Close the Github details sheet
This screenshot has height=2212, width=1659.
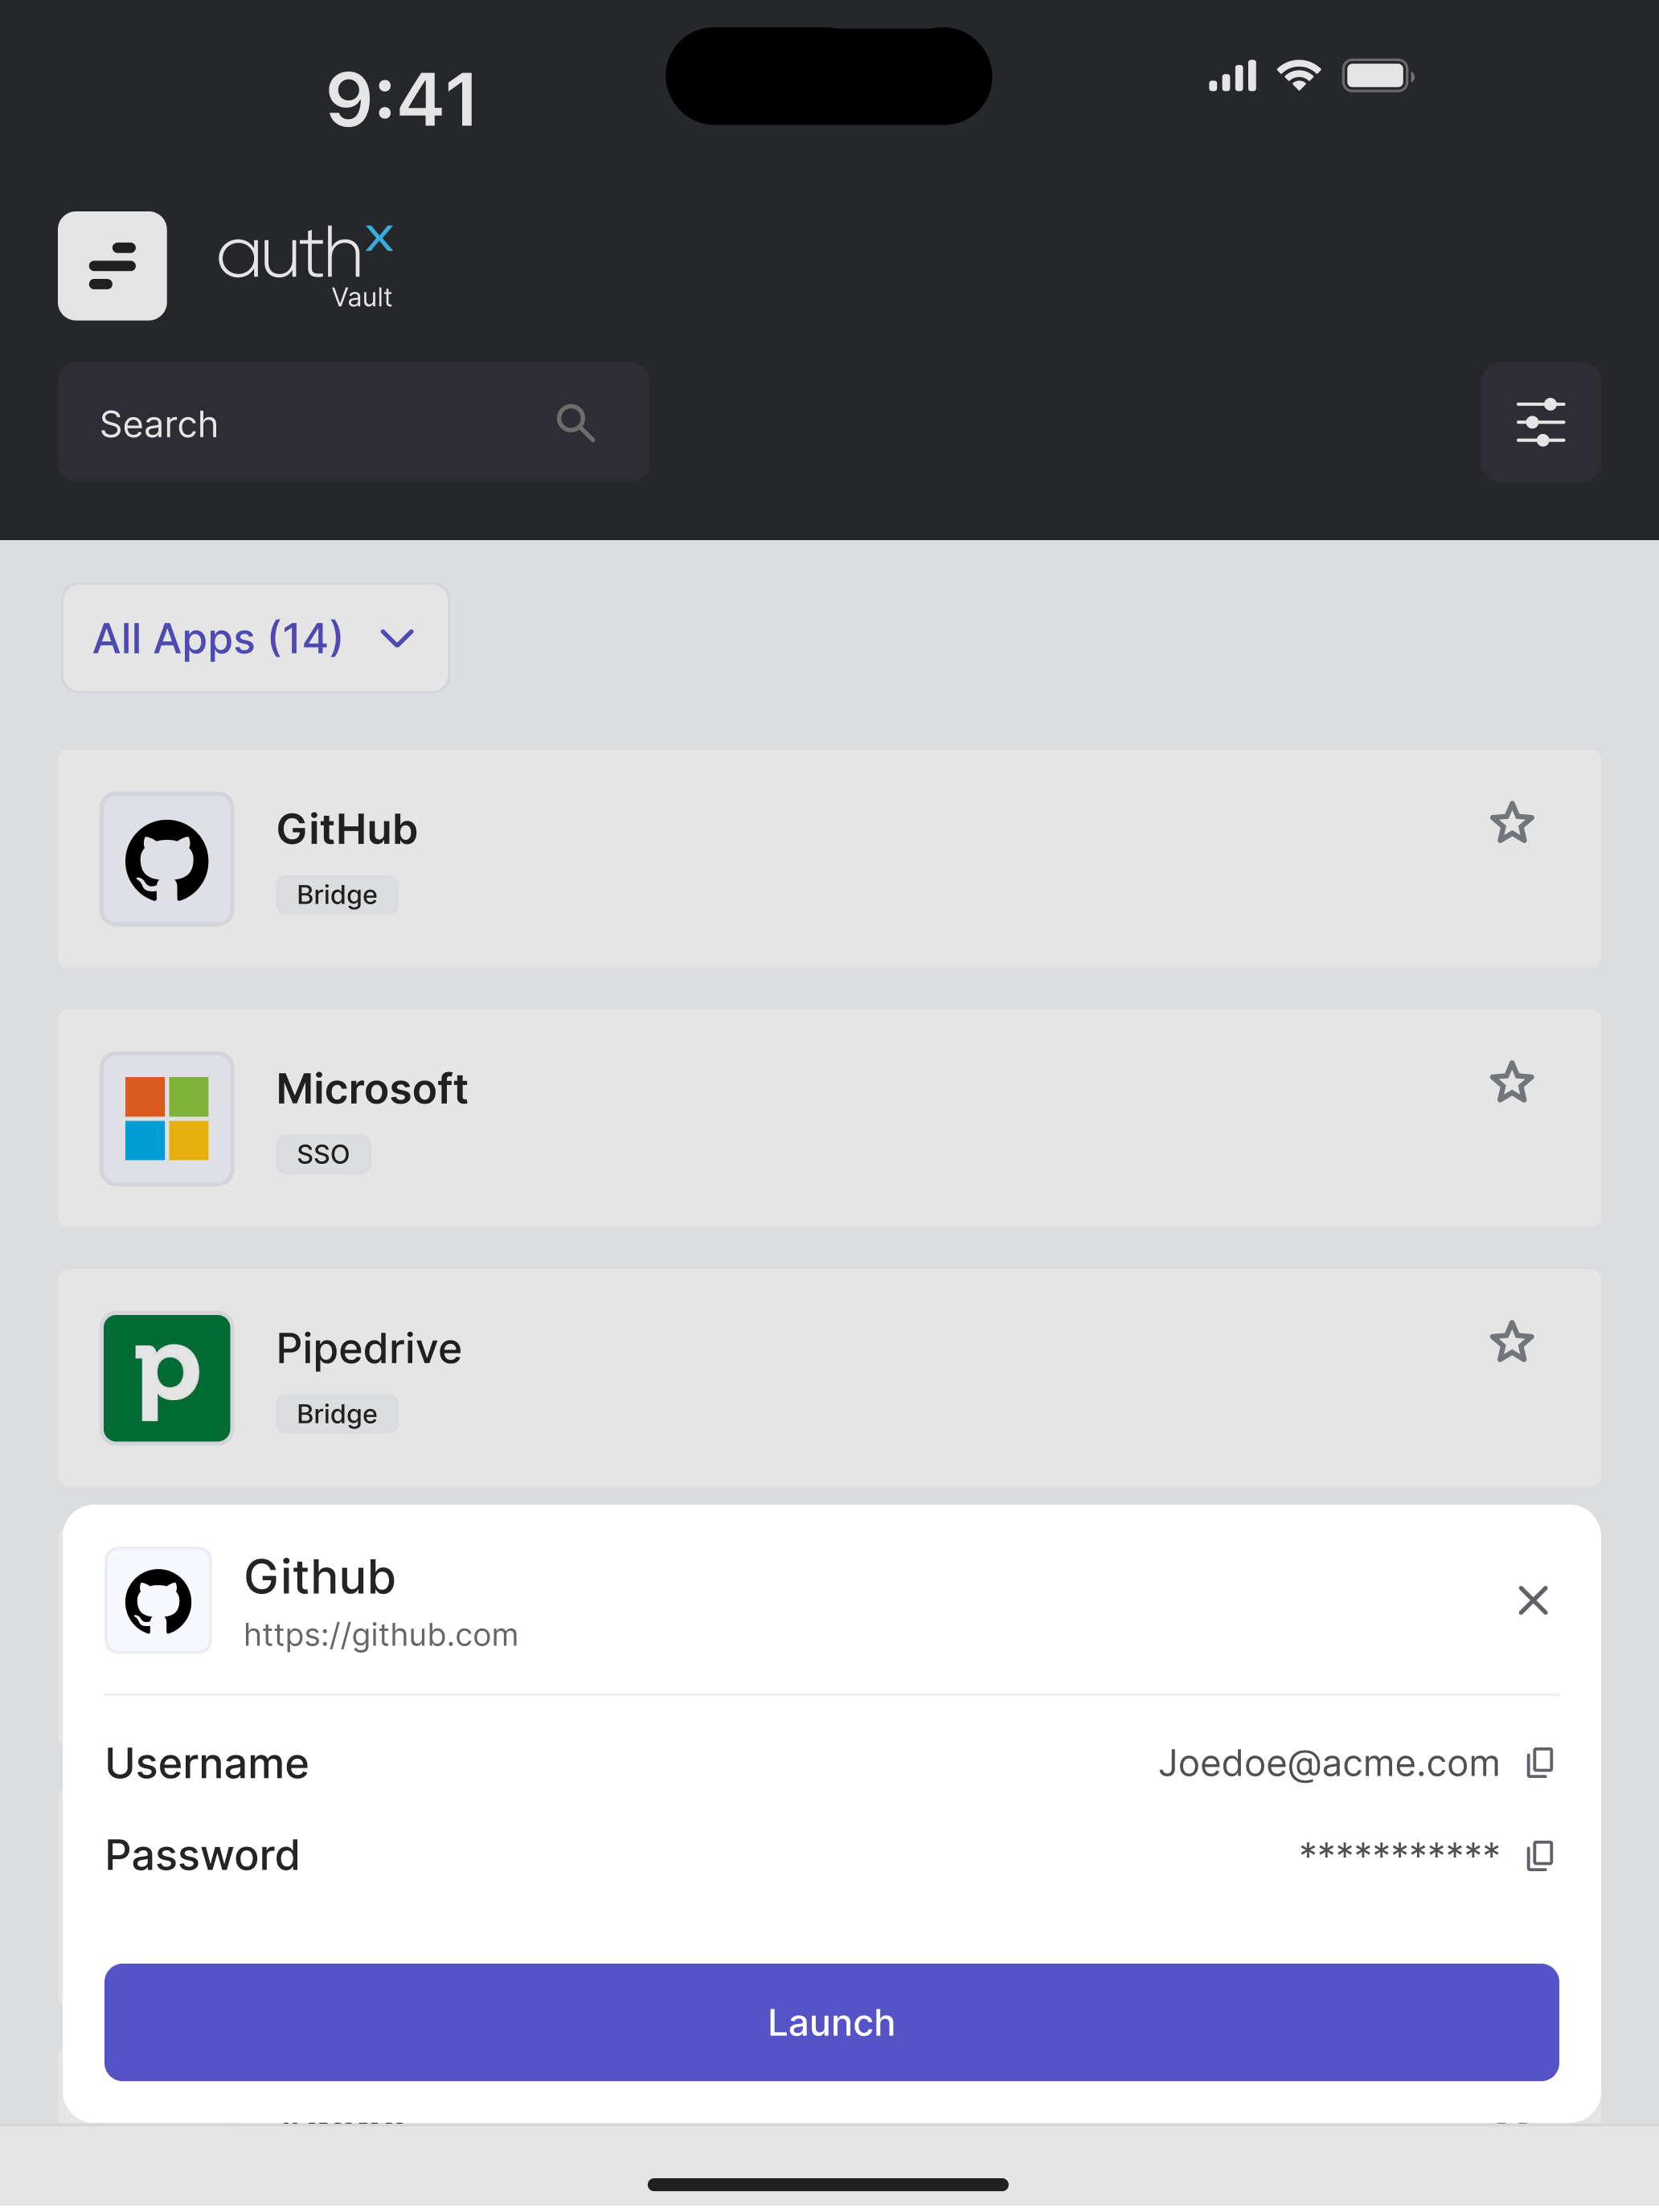coord(1532,1601)
